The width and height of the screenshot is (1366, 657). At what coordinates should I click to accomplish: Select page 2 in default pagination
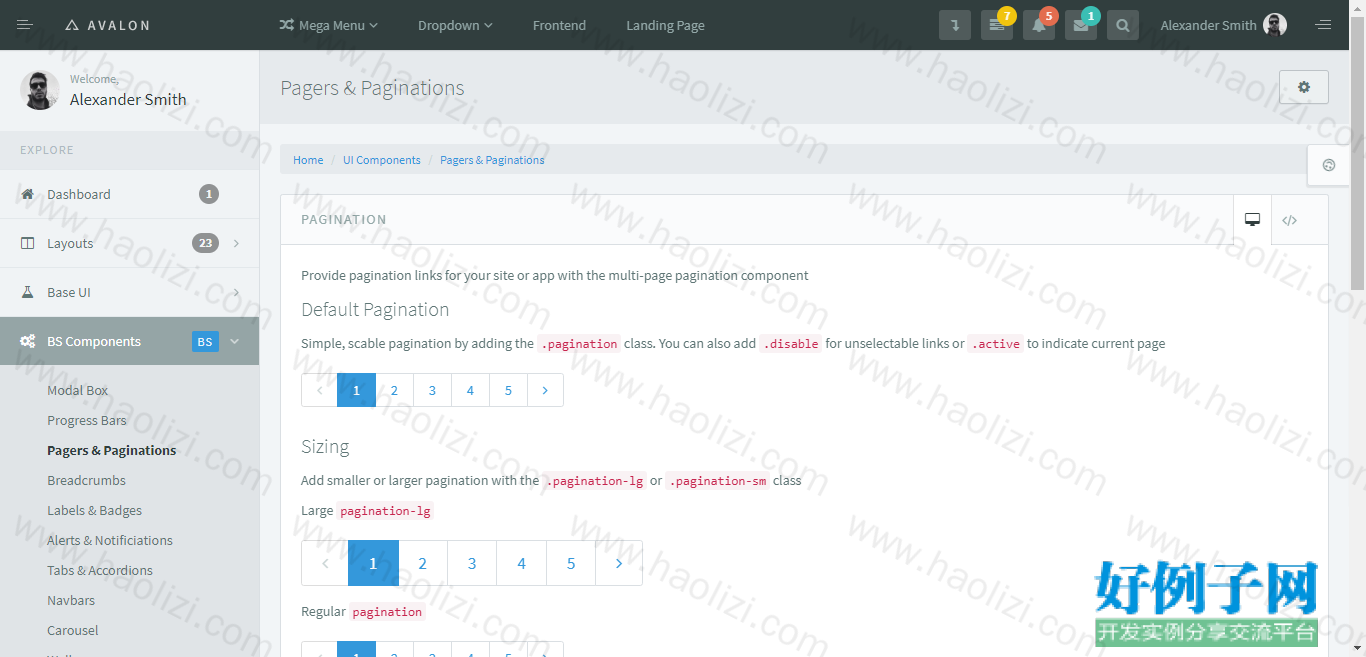395,390
